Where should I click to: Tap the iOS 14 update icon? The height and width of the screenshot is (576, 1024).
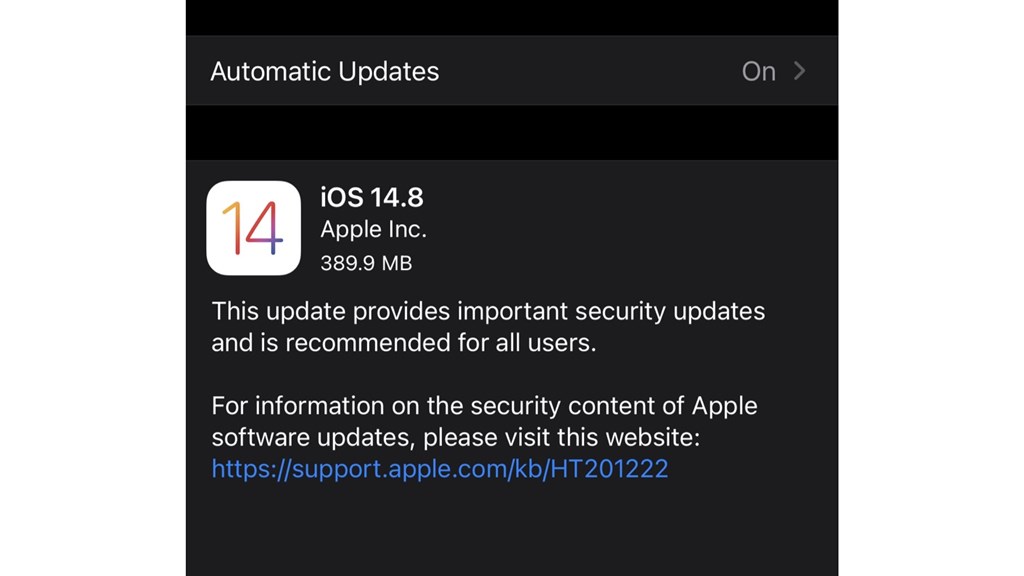coord(253,228)
